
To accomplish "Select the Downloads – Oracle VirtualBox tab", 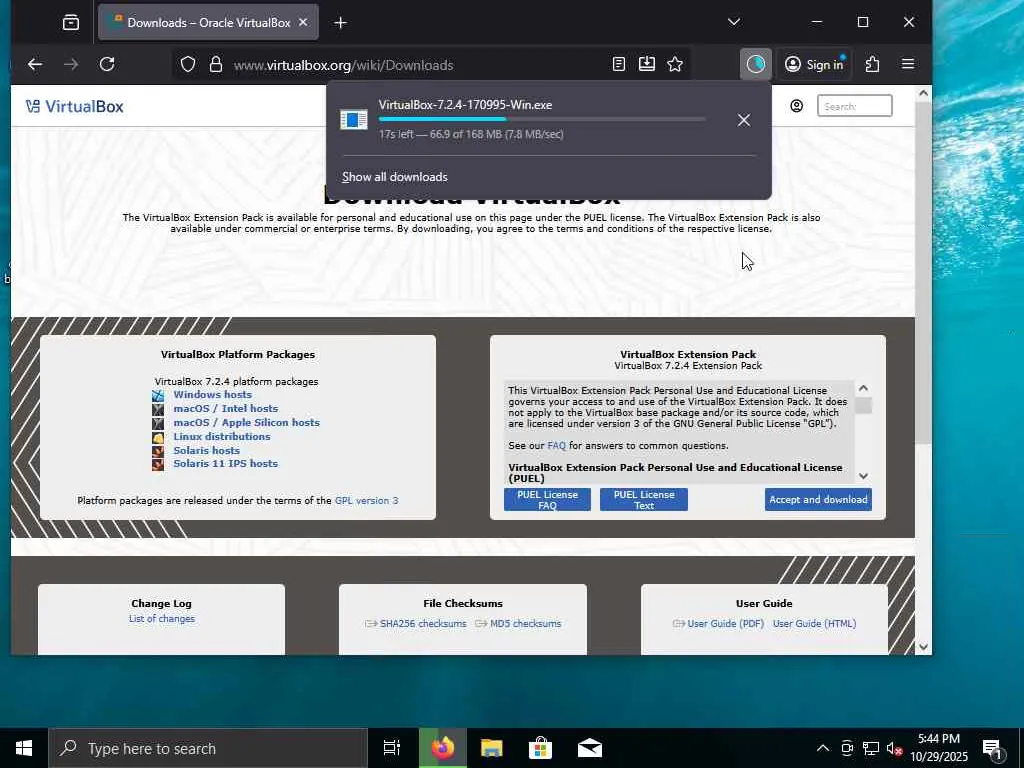I will click(x=208, y=22).
